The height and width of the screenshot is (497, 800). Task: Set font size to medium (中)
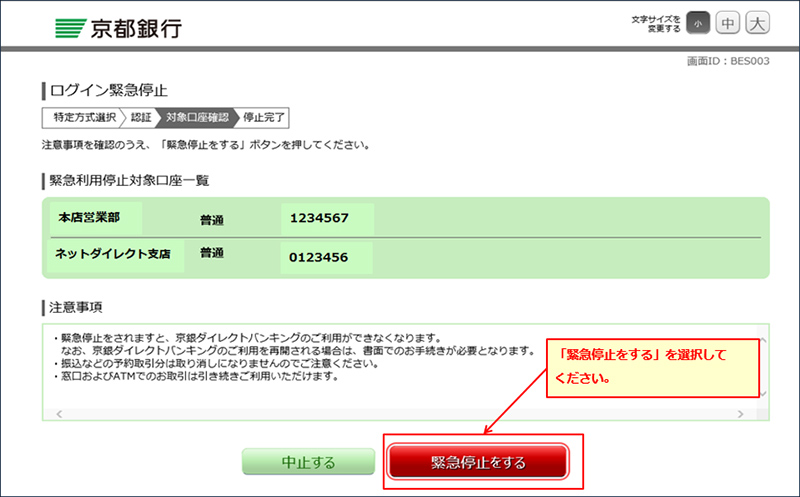[x=728, y=23]
